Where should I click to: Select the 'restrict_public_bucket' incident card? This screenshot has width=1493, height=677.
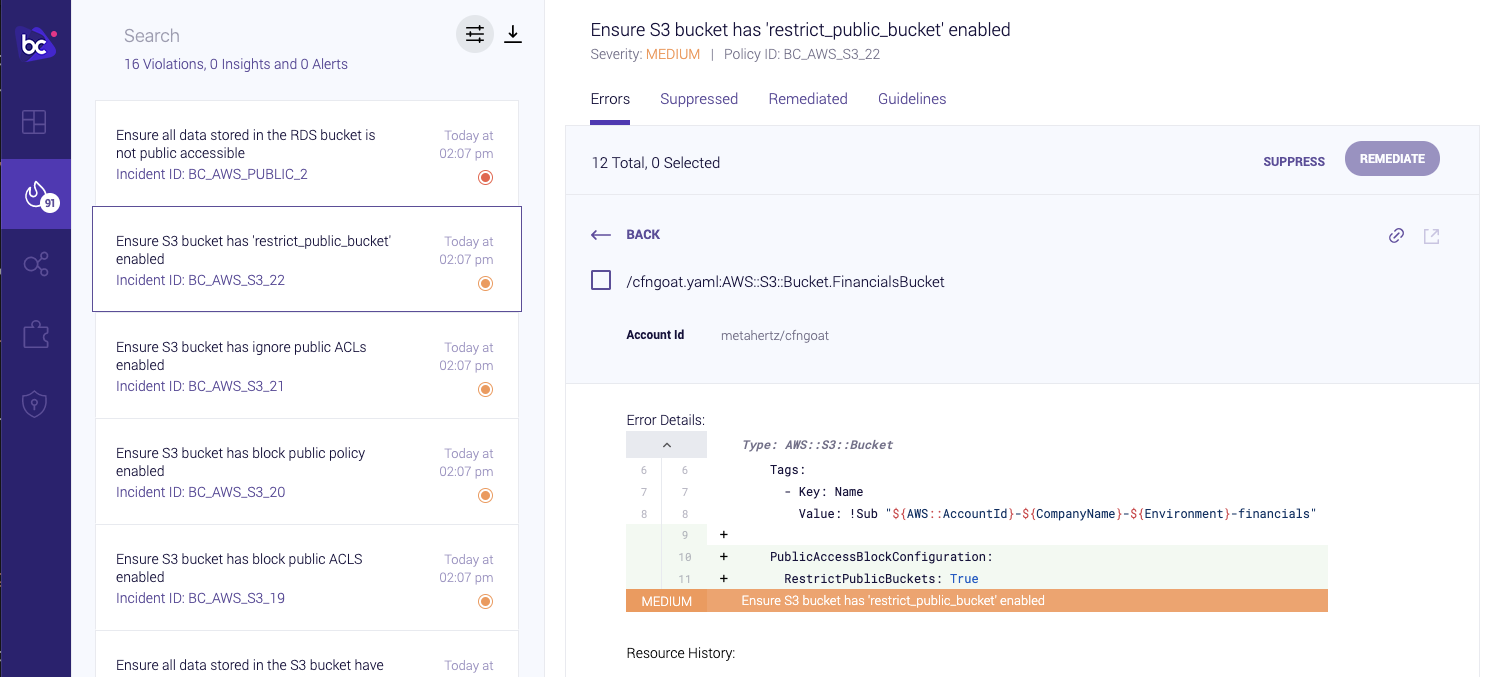click(x=307, y=259)
